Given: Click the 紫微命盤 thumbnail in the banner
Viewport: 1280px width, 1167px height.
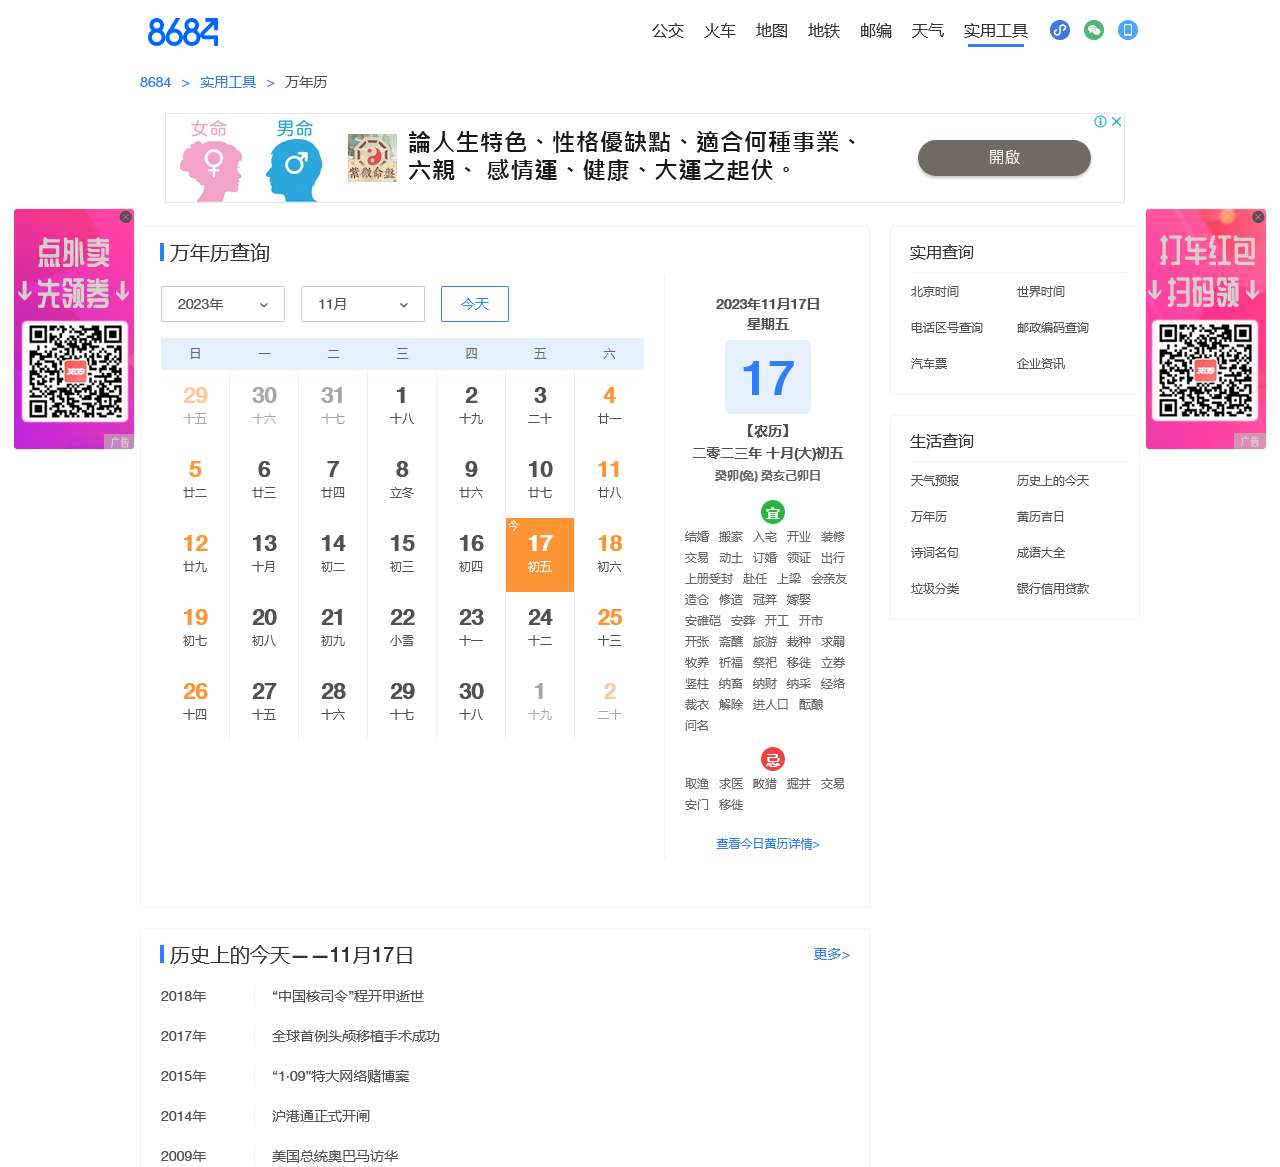Looking at the screenshot, I should pyautogui.click(x=372, y=158).
